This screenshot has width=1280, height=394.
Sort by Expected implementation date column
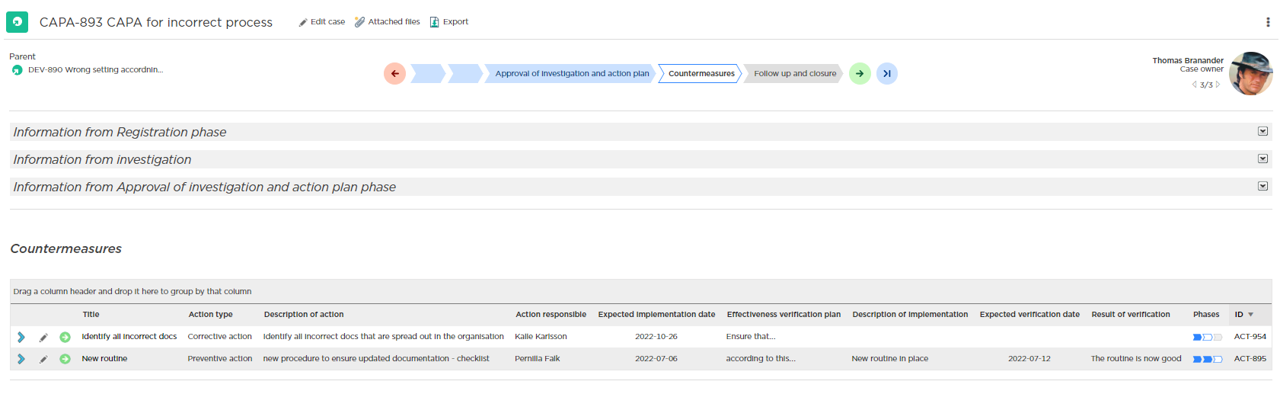point(656,314)
